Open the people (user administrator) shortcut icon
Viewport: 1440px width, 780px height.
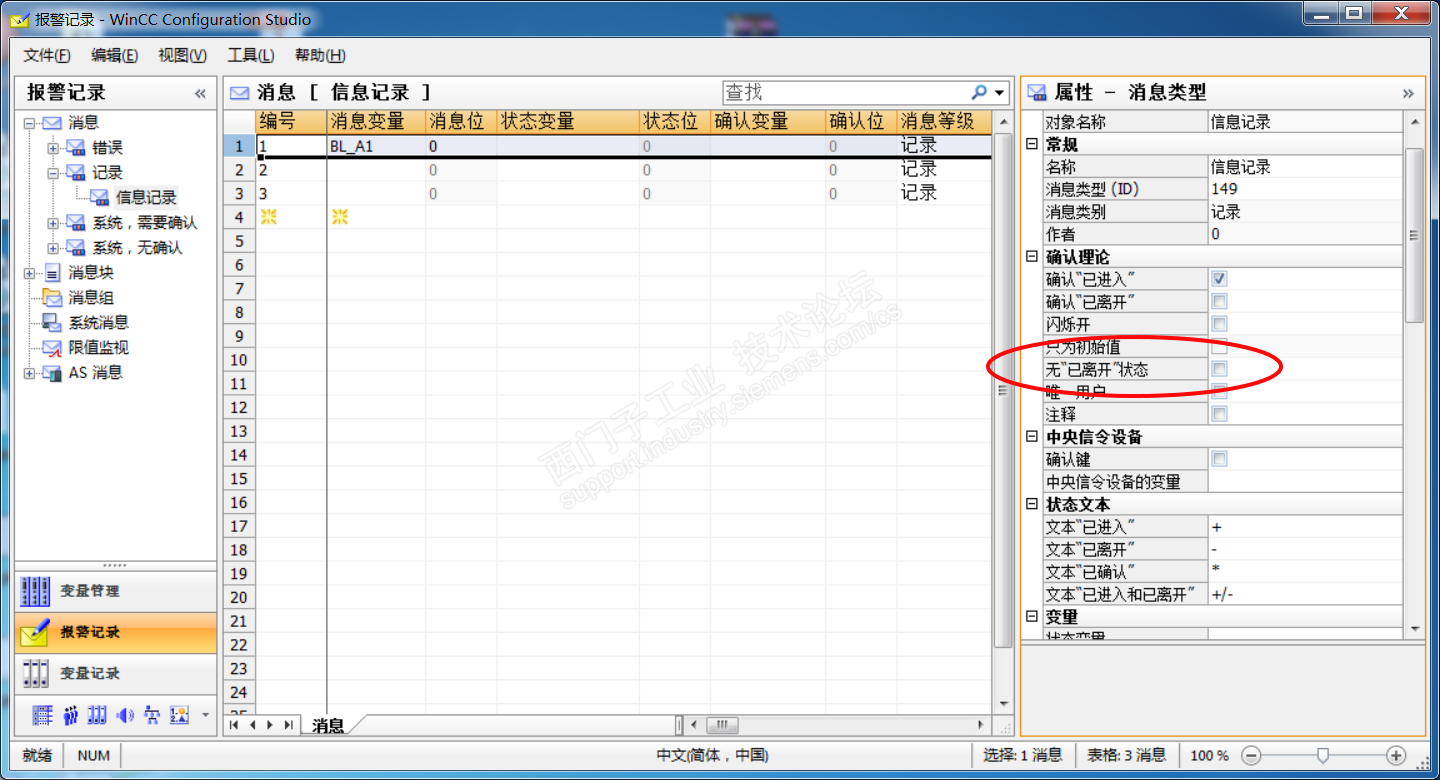pyautogui.click(x=70, y=715)
